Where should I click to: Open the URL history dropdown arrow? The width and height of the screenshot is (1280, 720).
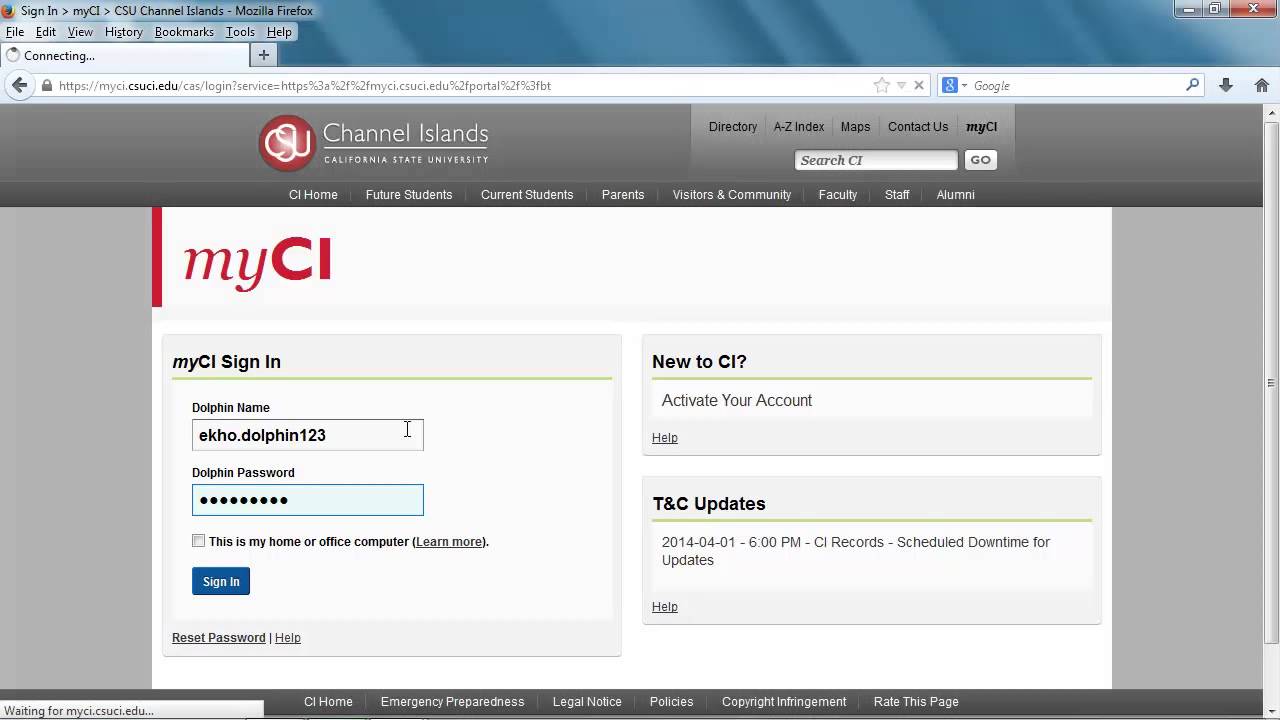tap(901, 85)
